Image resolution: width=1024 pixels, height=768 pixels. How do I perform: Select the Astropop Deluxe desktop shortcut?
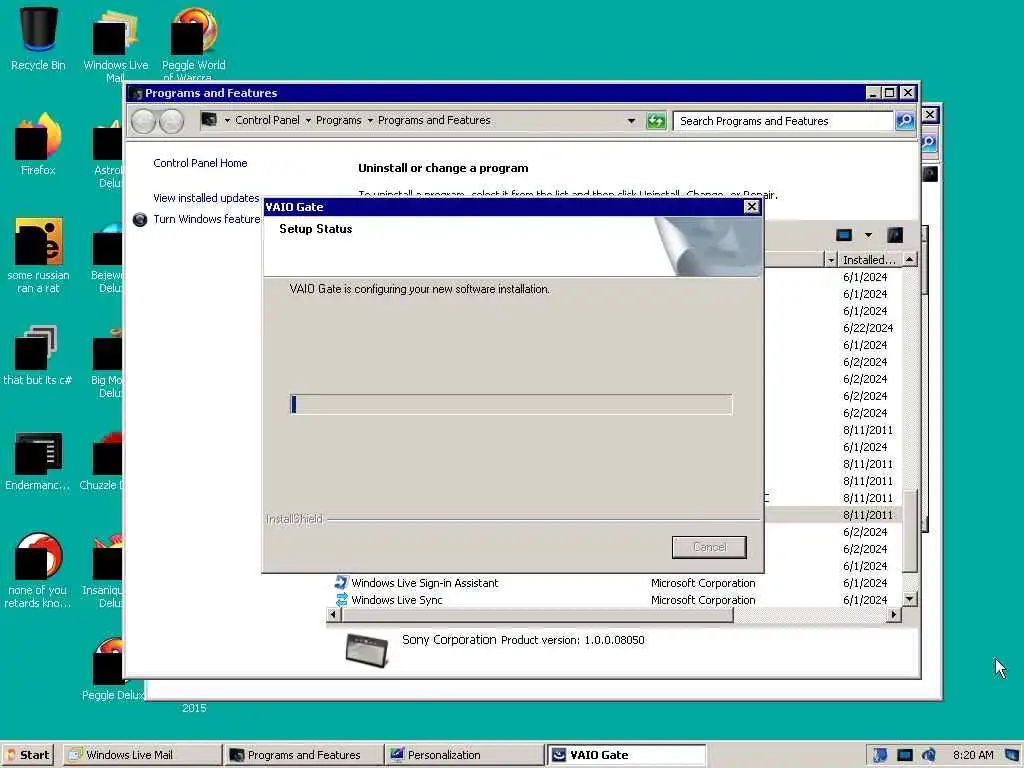108,154
